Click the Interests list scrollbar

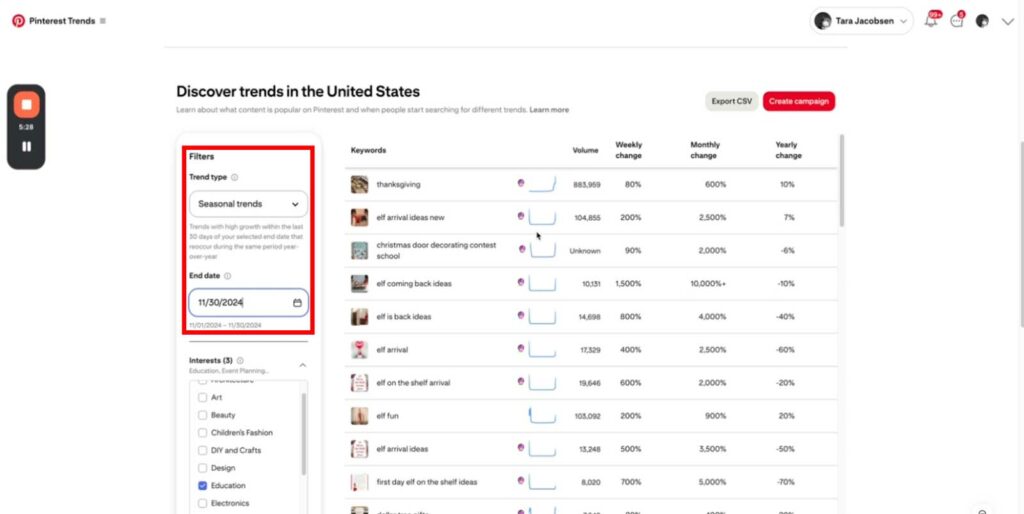pyautogui.click(x=303, y=434)
